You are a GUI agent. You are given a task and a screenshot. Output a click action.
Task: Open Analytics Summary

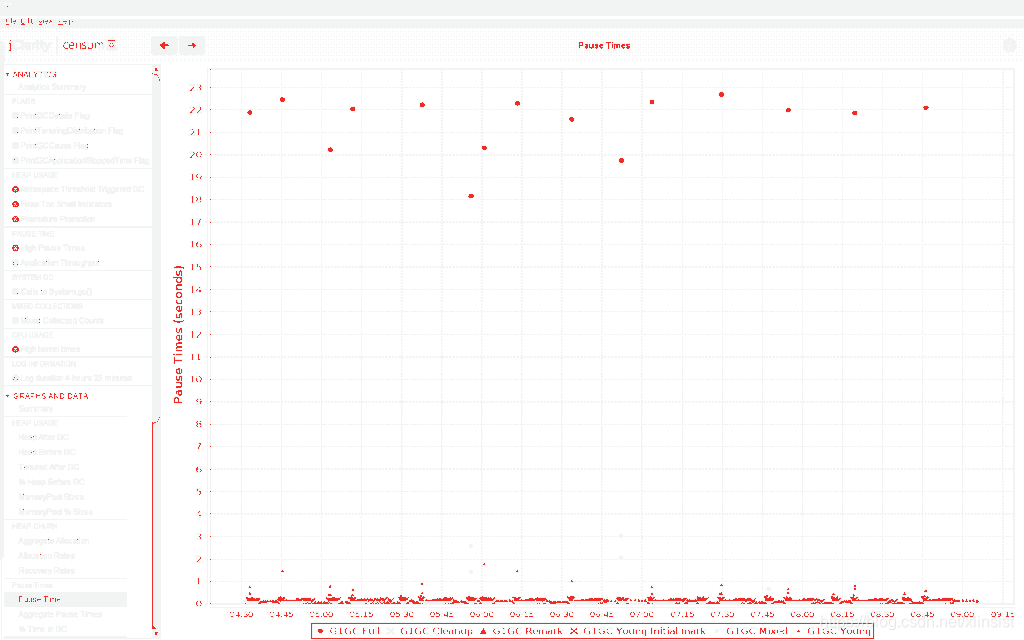click(x=52, y=87)
